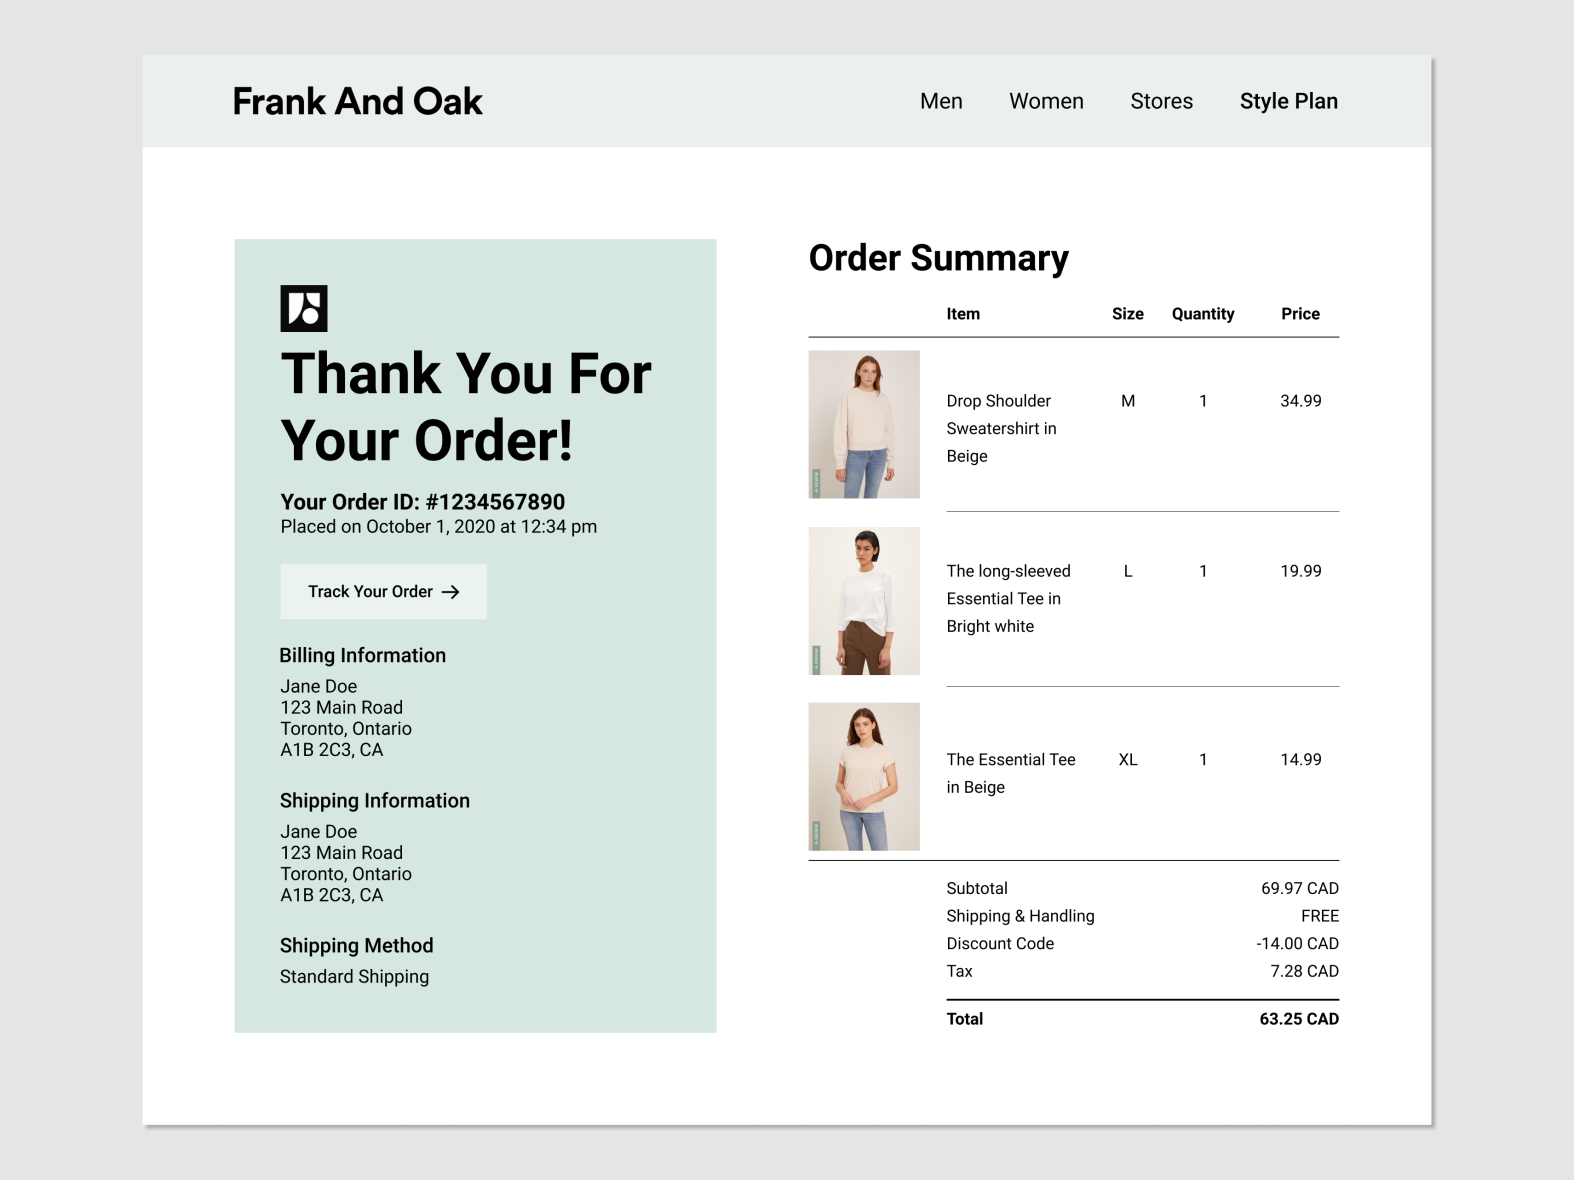Click the Frank And Oak square logo icon
The width and height of the screenshot is (1574, 1180).
tap(304, 308)
